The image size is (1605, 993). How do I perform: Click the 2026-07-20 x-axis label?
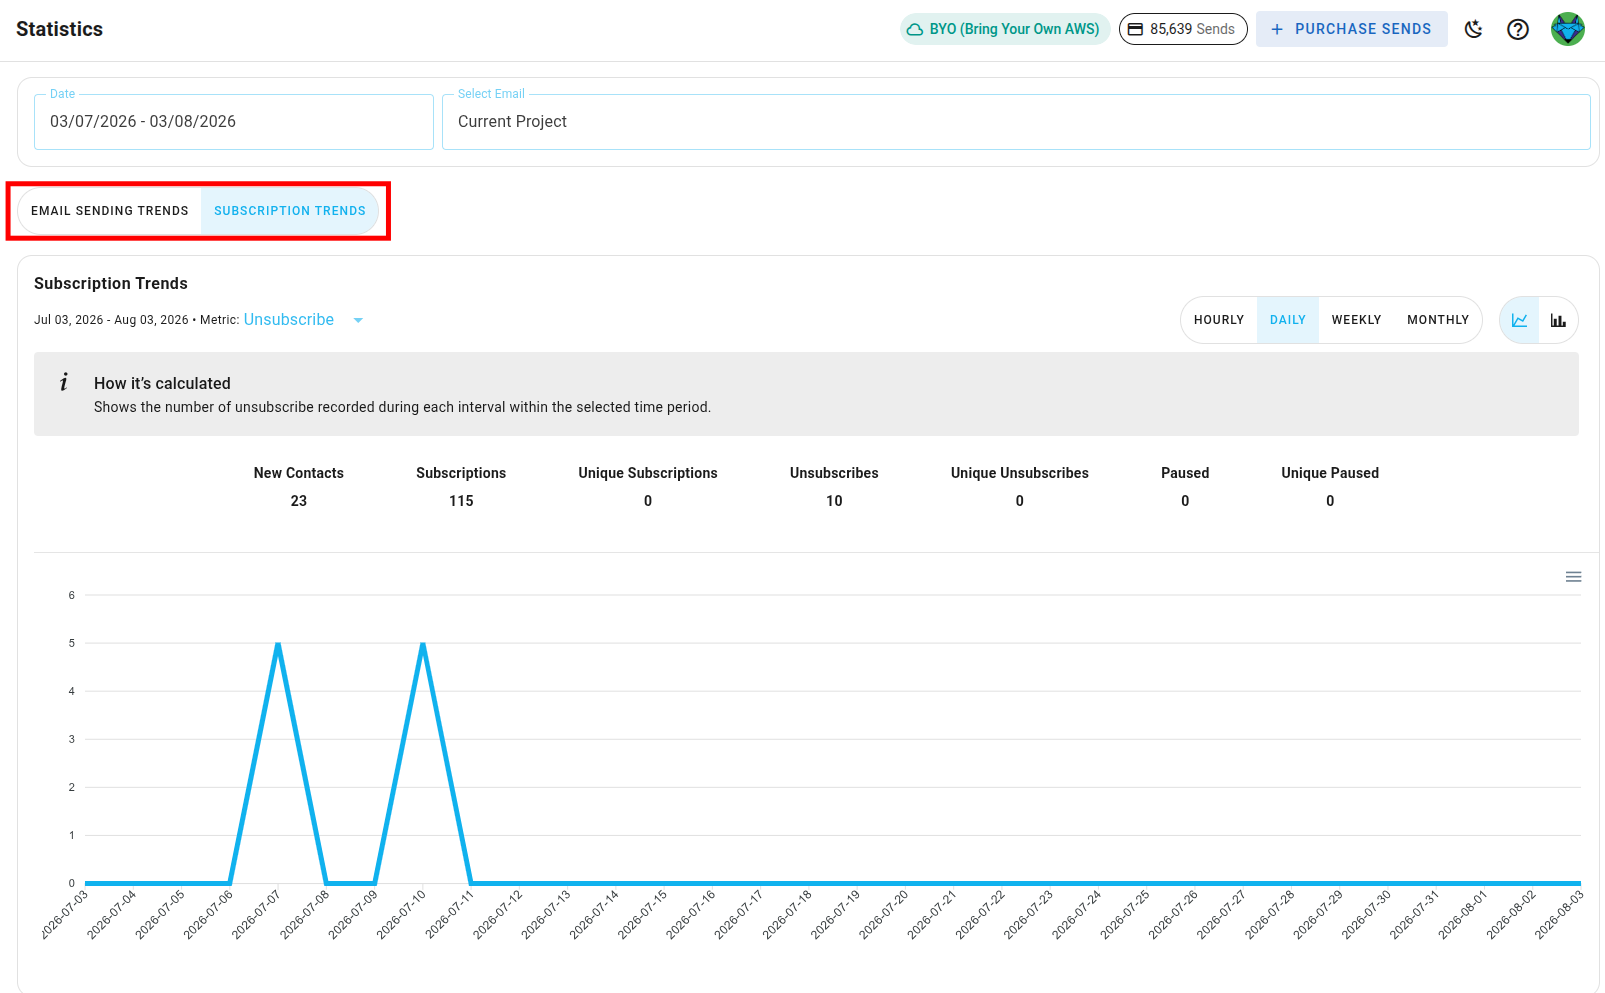point(883,915)
